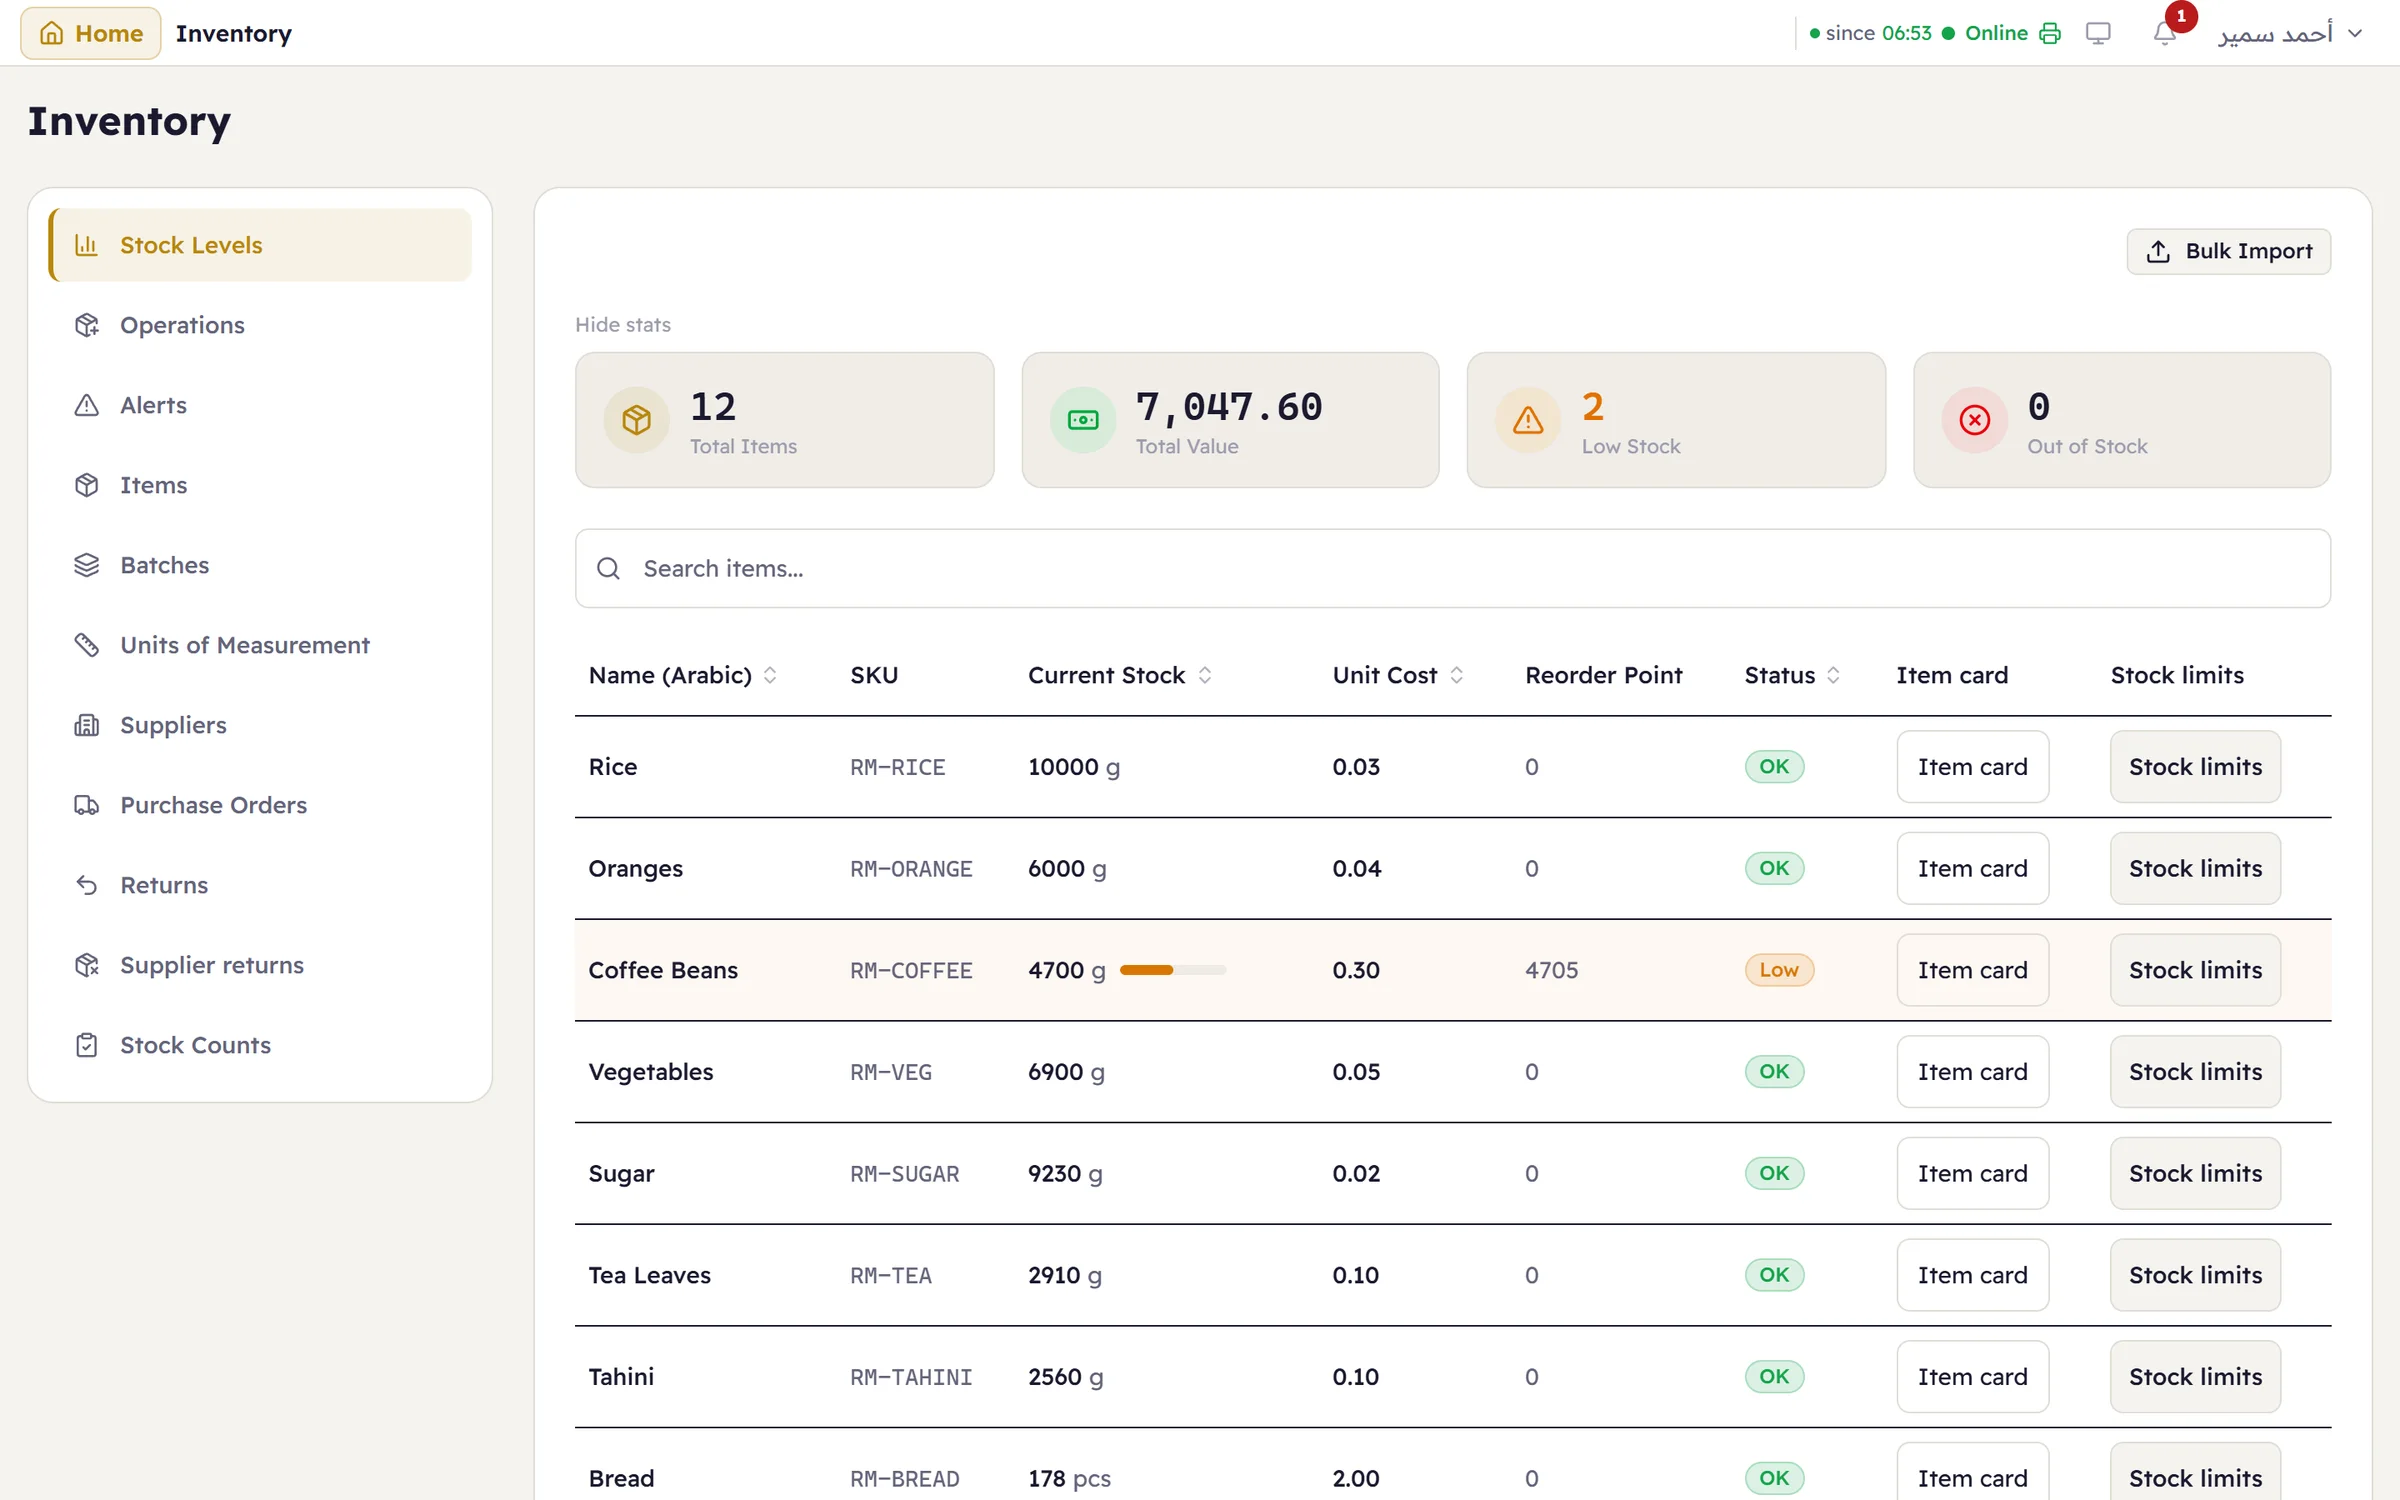Image resolution: width=2400 pixels, height=1500 pixels.
Task: Click the printer icon in top bar
Action: pos(2050,33)
